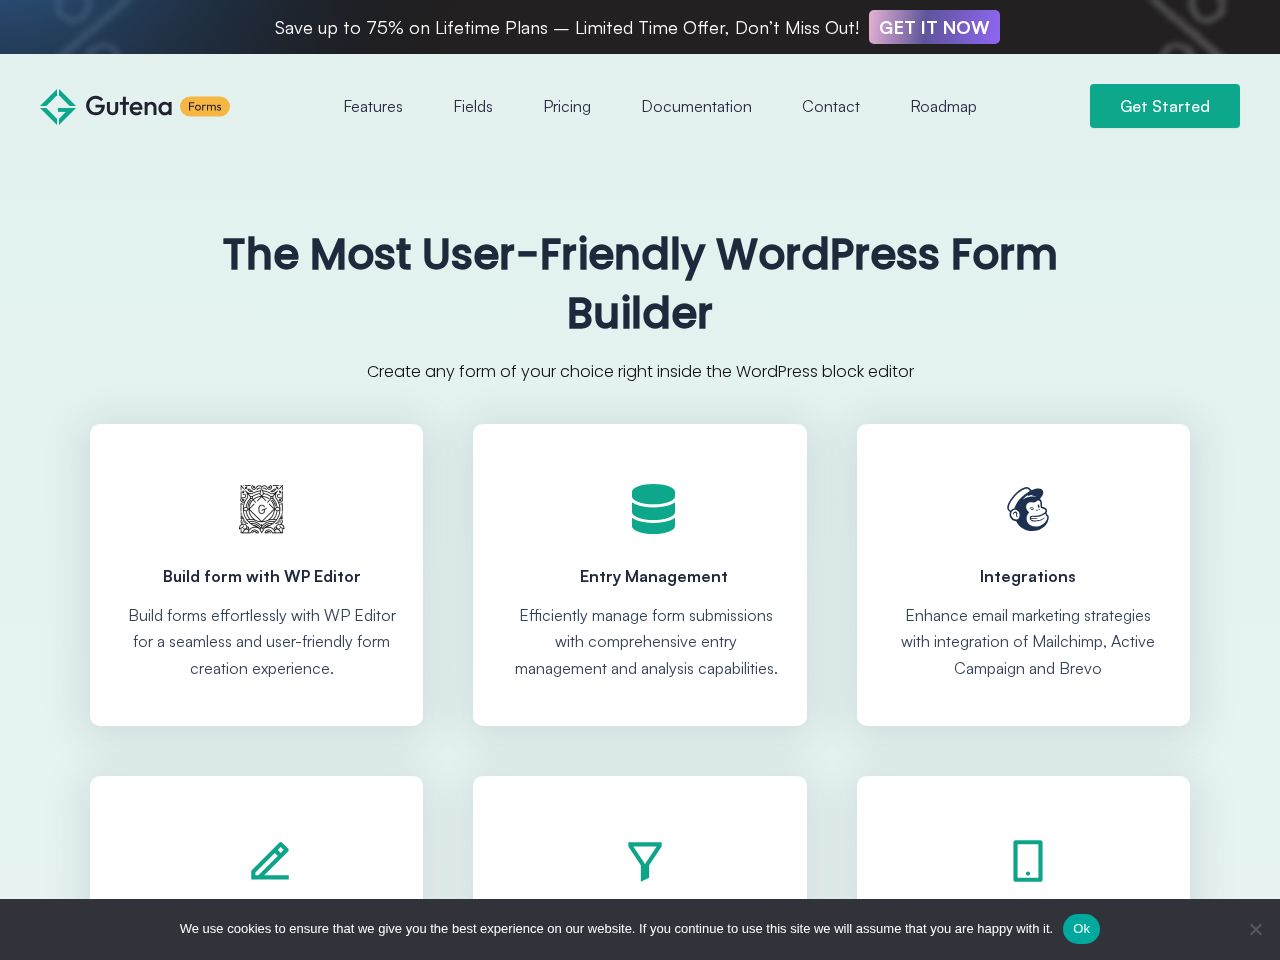Click the GET IT NOW promo button

[934, 27]
